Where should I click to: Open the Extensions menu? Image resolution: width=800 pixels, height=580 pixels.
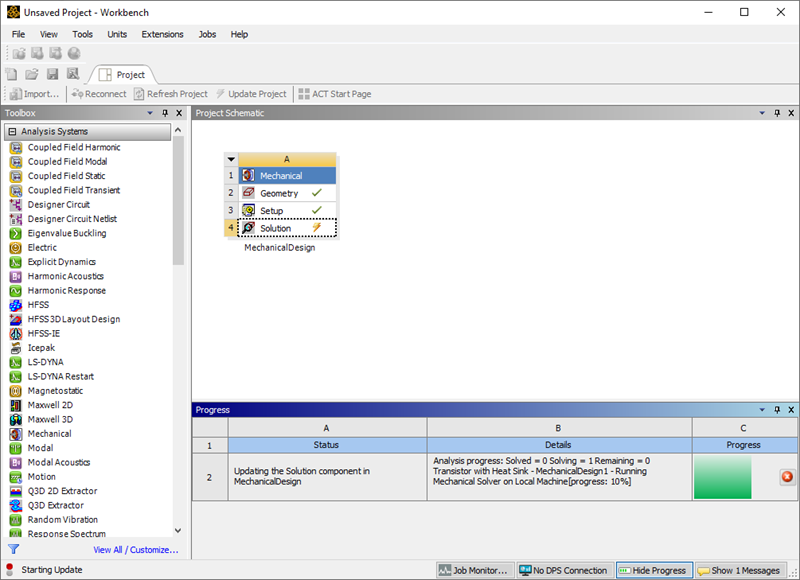coord(162,34)
